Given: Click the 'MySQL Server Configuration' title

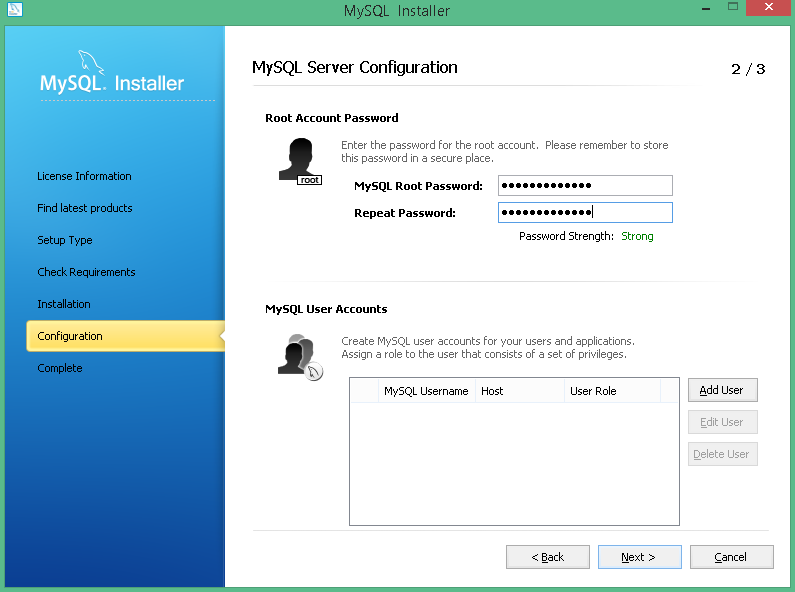Looking at the screenshot, I should click(x=355, y=67).
